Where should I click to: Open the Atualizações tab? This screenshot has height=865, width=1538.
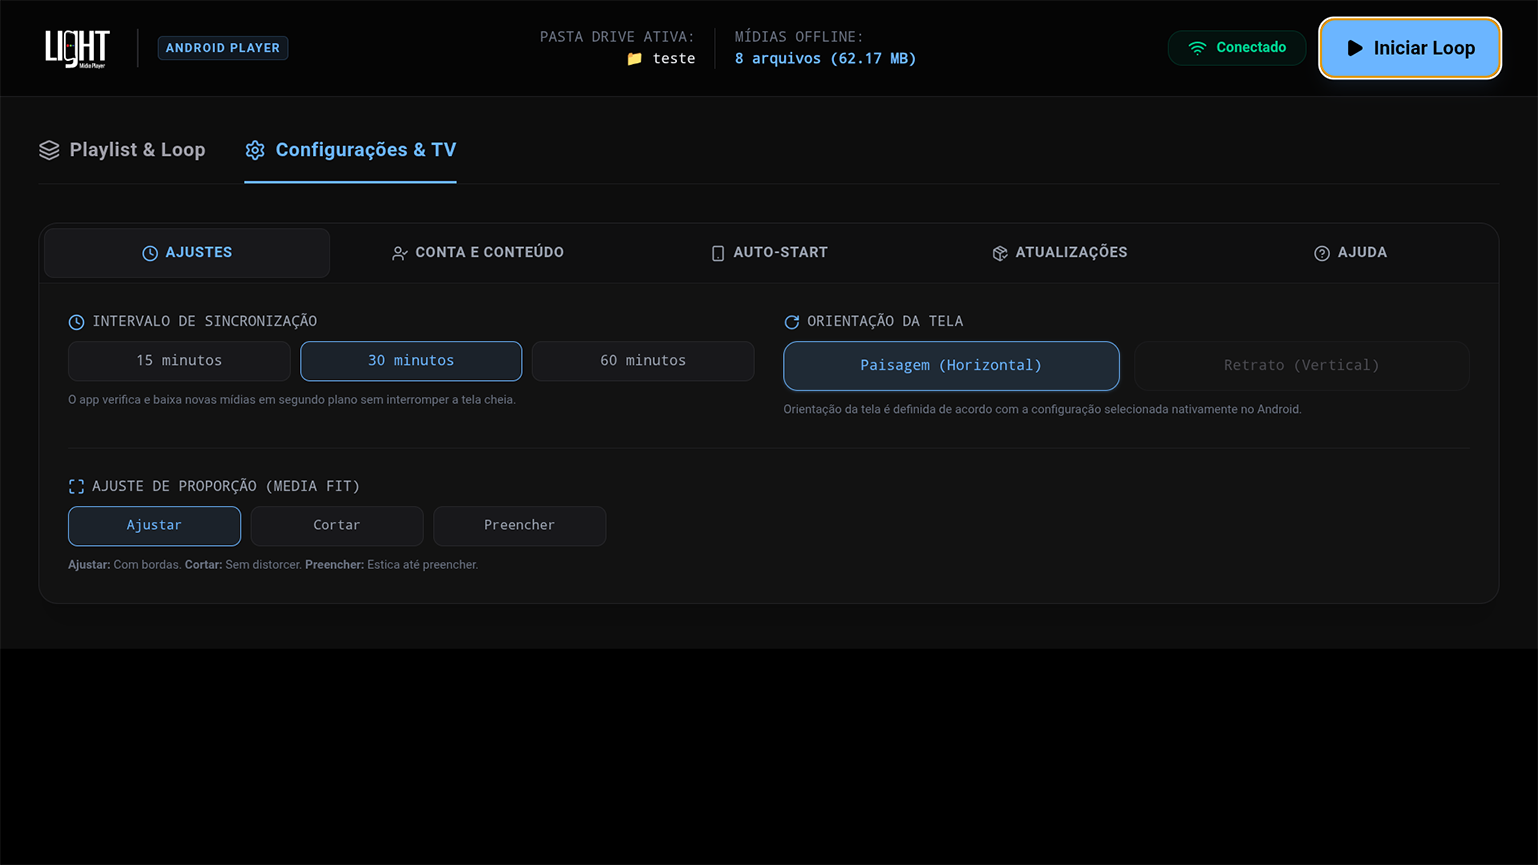pyautogui.click(x=1060, y=253)
